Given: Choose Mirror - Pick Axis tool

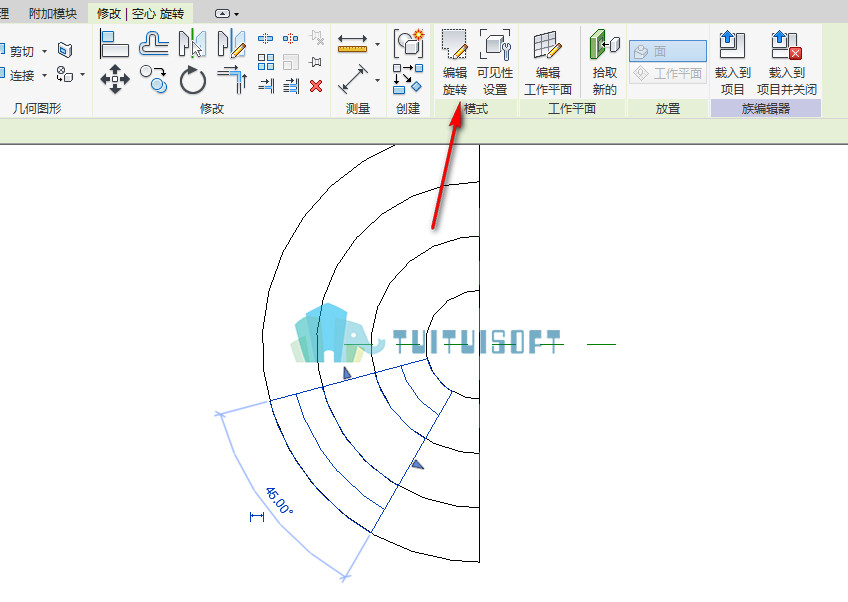Looking at the screenshot, I should (x=193, y=44).
